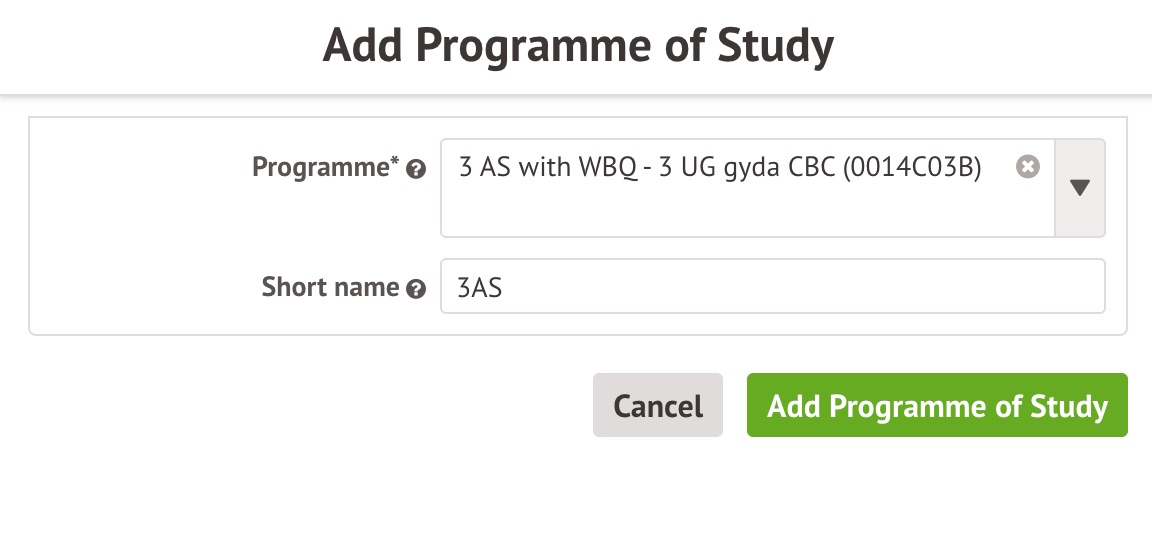The width and height of the screenshot is (1152, 554).
Task: Click the "3AS" text in Short name
Action: 479,288
